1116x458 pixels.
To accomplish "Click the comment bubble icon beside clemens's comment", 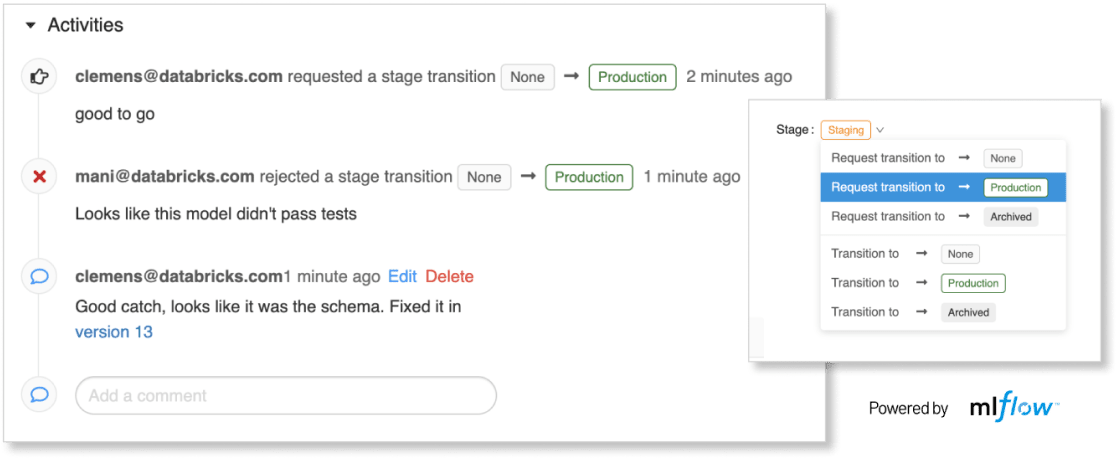I will 40,277.
